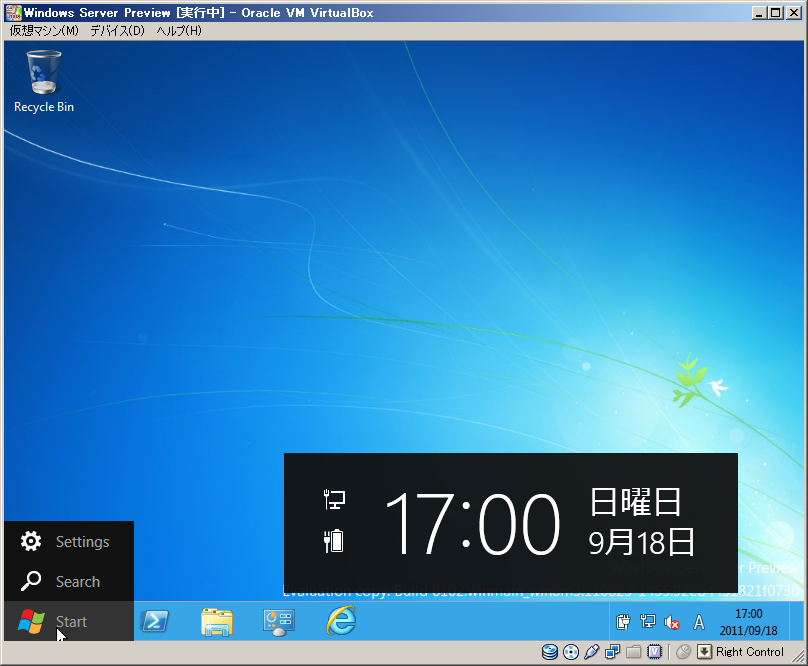
Task: Click the VirtualBox USB device status icon
Action: point(591,652)
